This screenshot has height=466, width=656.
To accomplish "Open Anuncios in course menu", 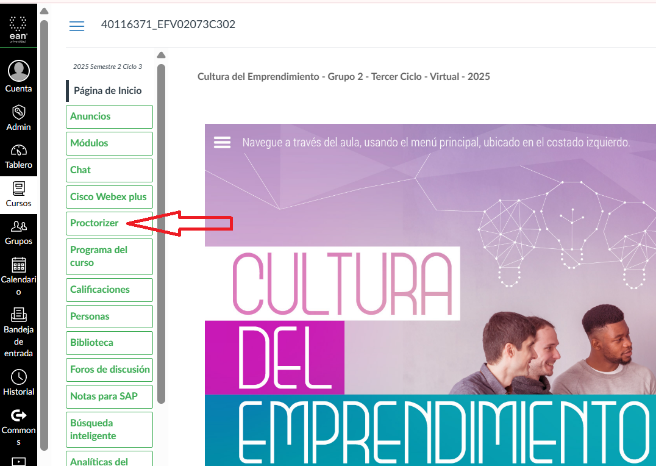I will (109, 117).
